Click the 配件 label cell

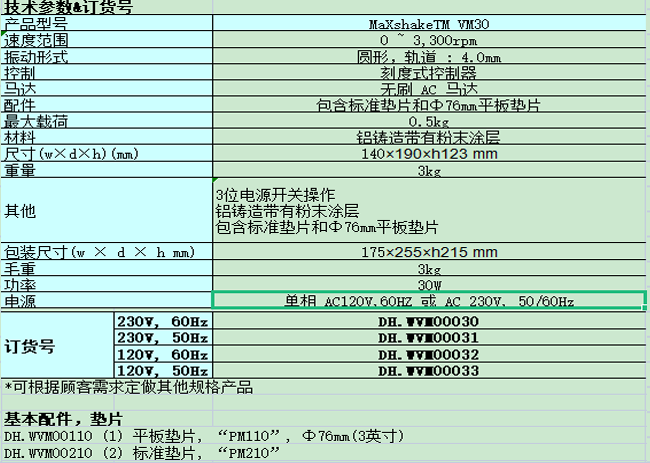(x=107, y=104)
